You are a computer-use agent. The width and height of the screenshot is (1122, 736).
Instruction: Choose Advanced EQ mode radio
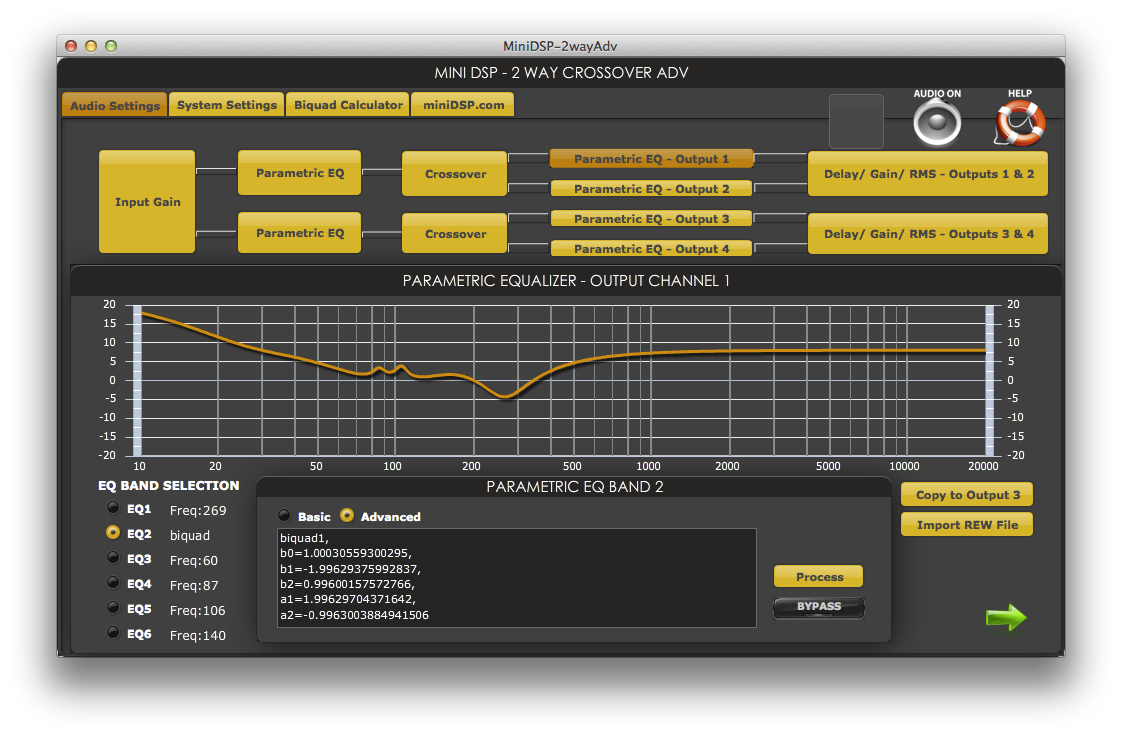tap(347, 516)
